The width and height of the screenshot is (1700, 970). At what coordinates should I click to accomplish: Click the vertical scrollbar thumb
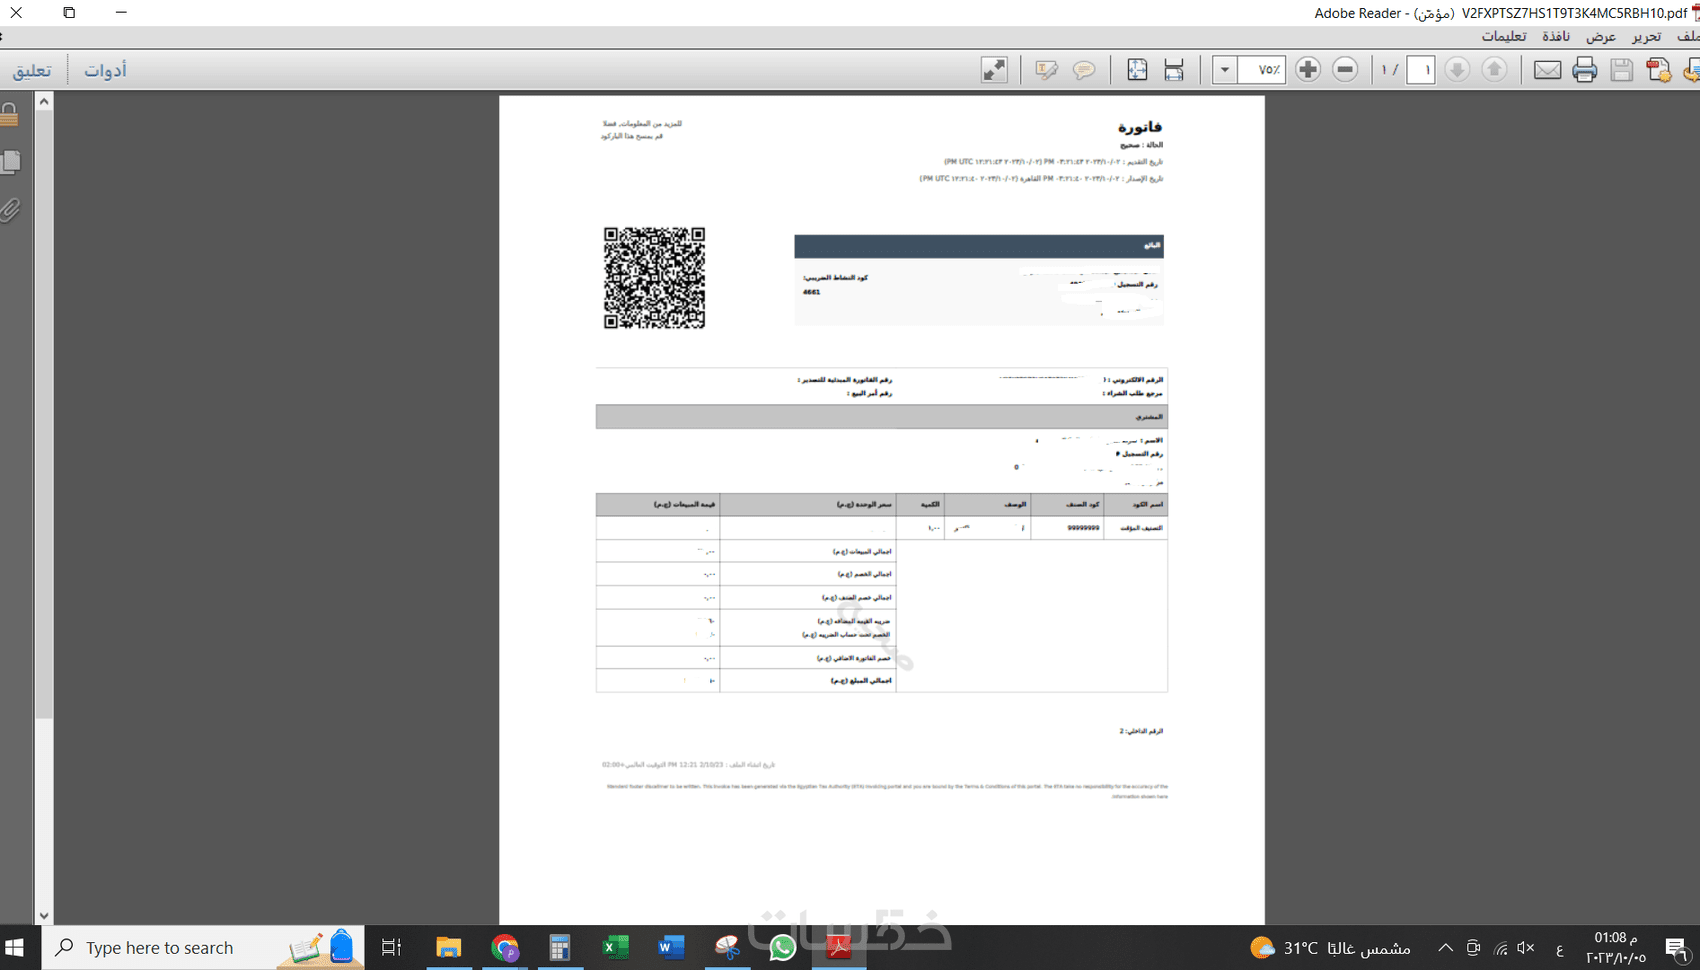[44, 414]
